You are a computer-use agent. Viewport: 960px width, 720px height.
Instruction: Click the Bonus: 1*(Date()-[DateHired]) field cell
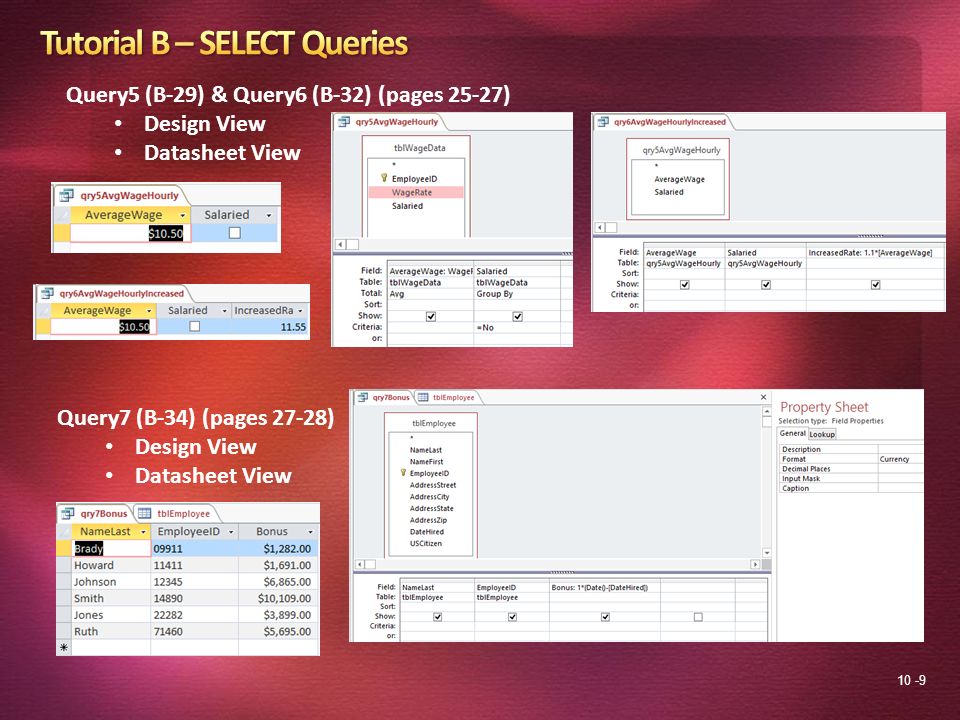(x=604, y=587)
